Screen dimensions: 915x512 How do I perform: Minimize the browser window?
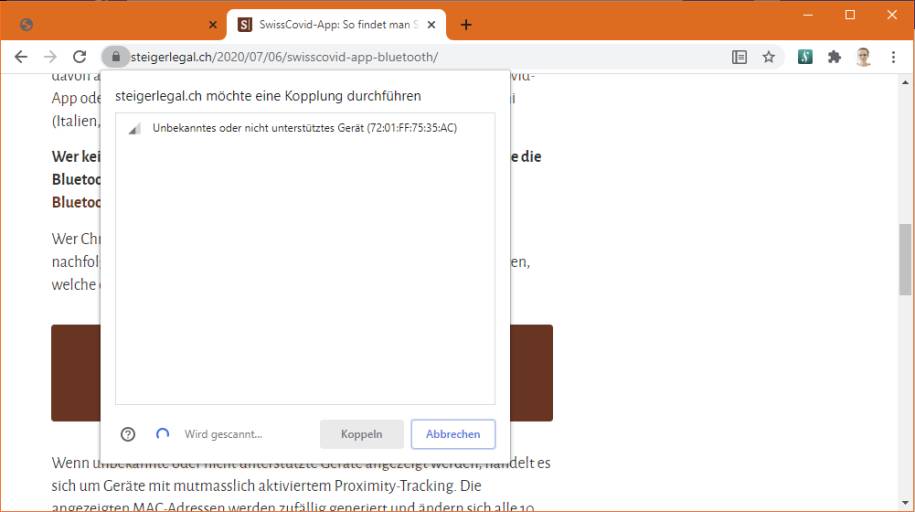(808, 15)
